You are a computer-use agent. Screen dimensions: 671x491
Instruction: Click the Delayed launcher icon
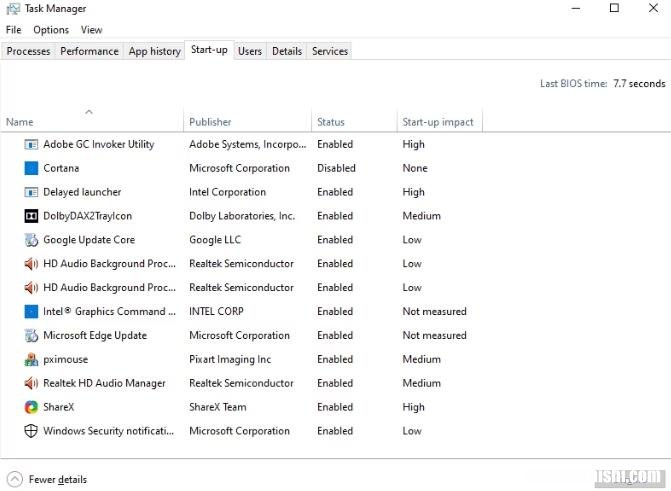(x=31, y=192)
